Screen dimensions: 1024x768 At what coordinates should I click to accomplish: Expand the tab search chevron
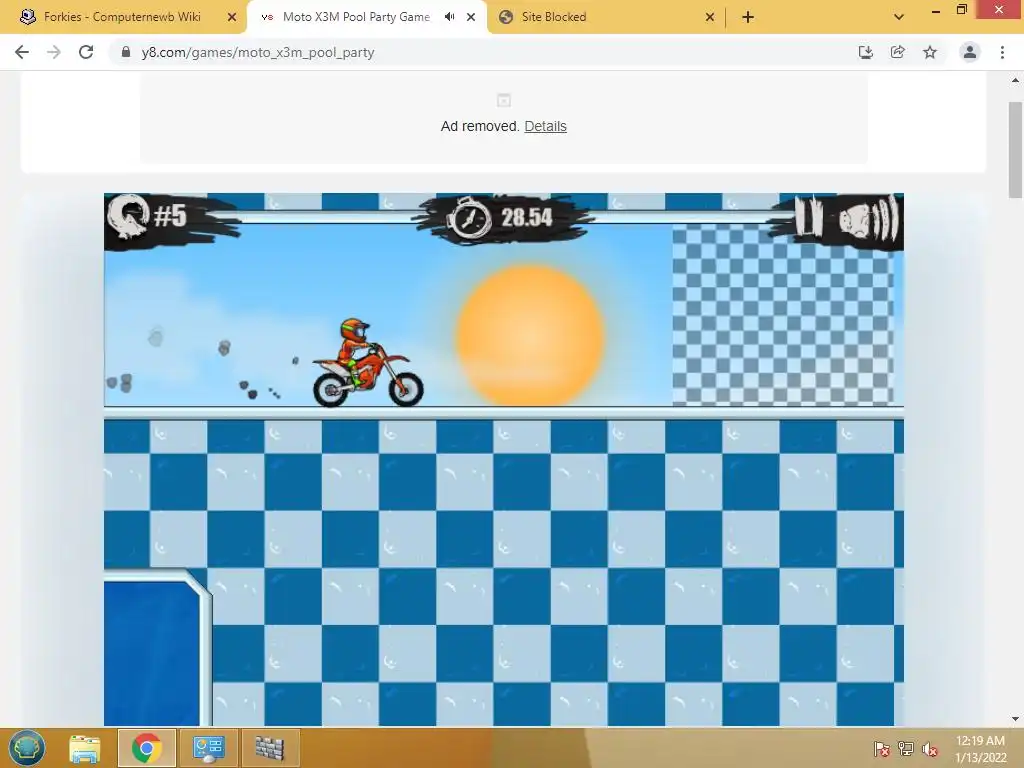click(x=899, y=17)
